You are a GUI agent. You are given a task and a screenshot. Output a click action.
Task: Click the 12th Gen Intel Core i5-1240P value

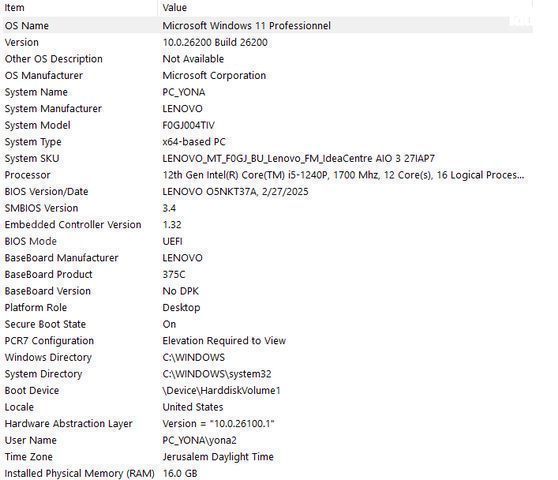pos(343,175)
